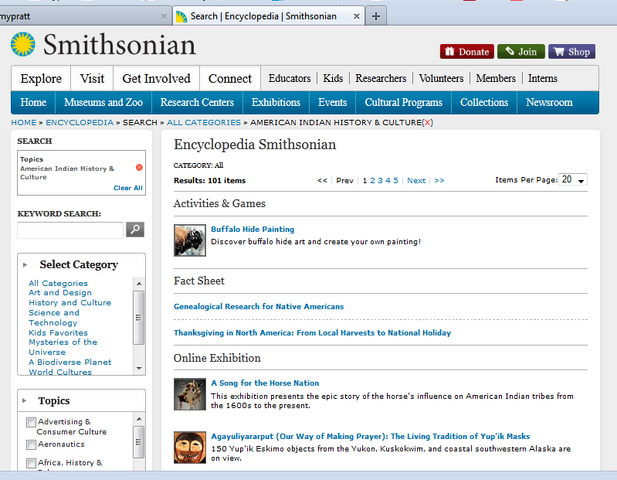Select Cultural Programs in navigation bar
617x480 pixels.
click(403, 102)
